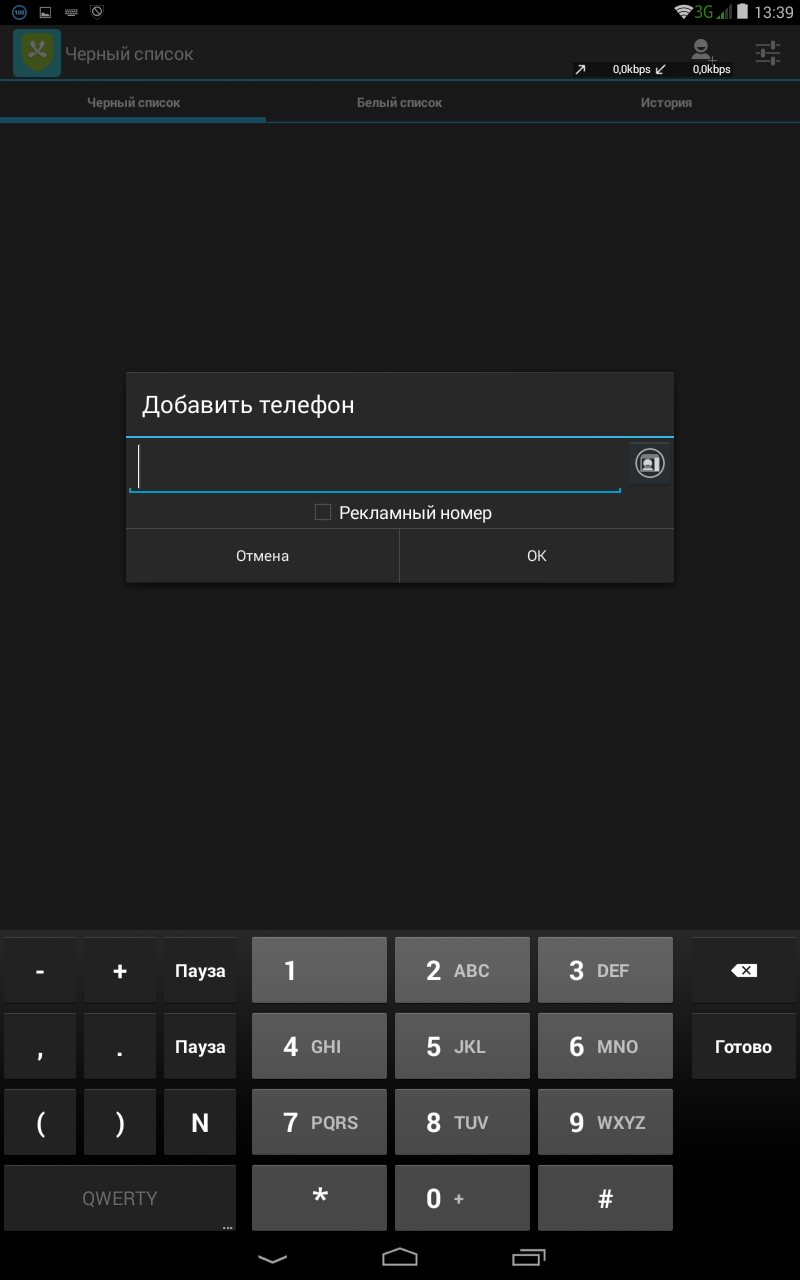Confirm with the OK button
The image size is (800, 1280).
[x=537, y=556]
